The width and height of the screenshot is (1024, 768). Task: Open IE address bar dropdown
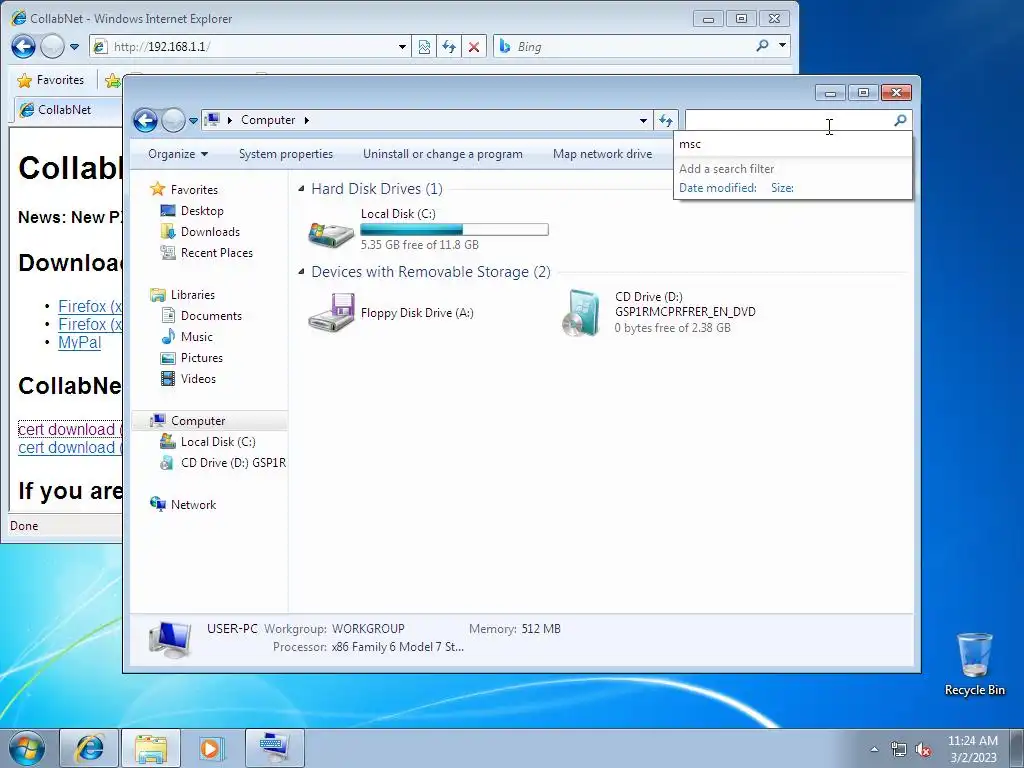tap(402, 47)
